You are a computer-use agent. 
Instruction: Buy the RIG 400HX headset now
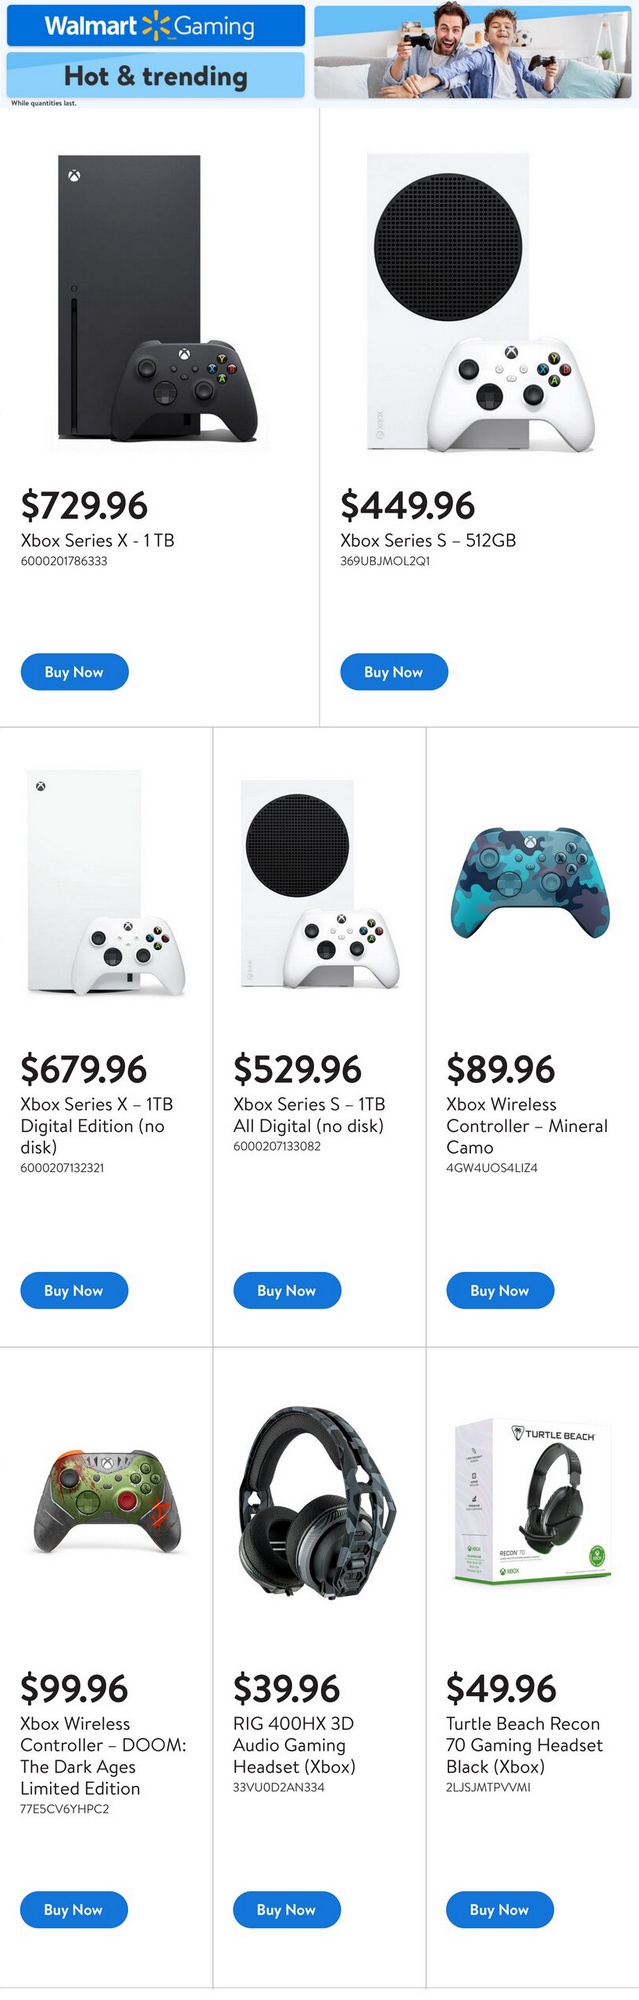point(286,1909)
